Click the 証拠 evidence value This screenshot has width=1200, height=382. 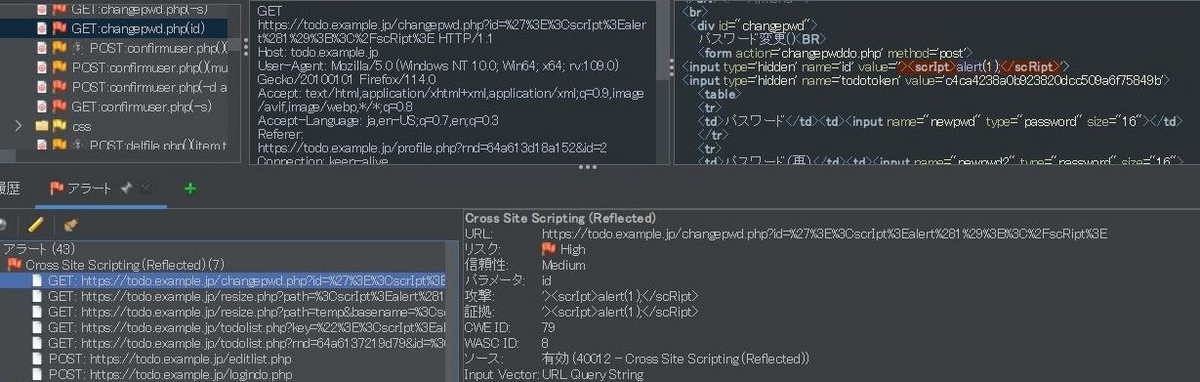[620, 312]
